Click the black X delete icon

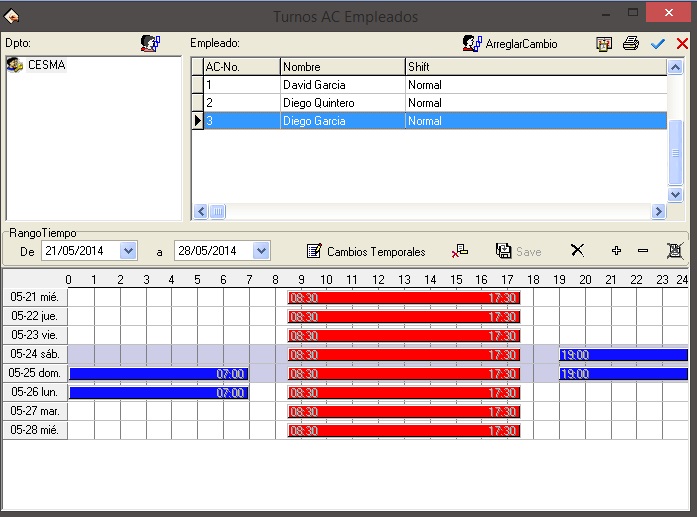577,251
